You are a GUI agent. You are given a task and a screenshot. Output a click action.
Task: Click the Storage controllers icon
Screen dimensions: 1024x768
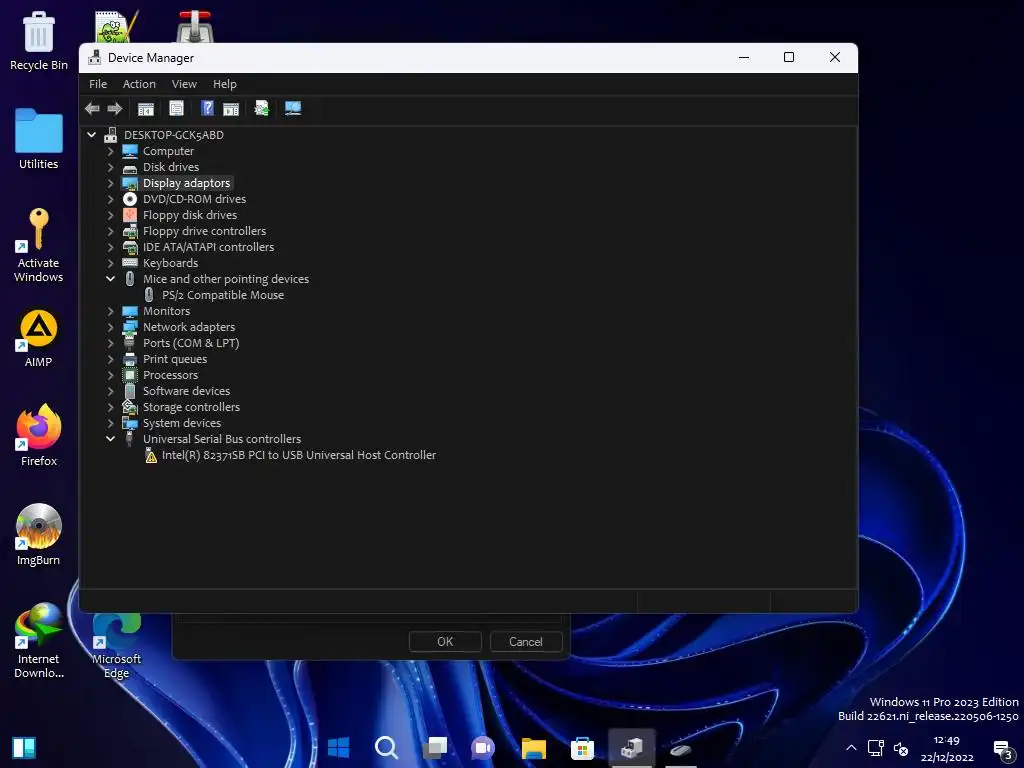click(x=130, y=407)
